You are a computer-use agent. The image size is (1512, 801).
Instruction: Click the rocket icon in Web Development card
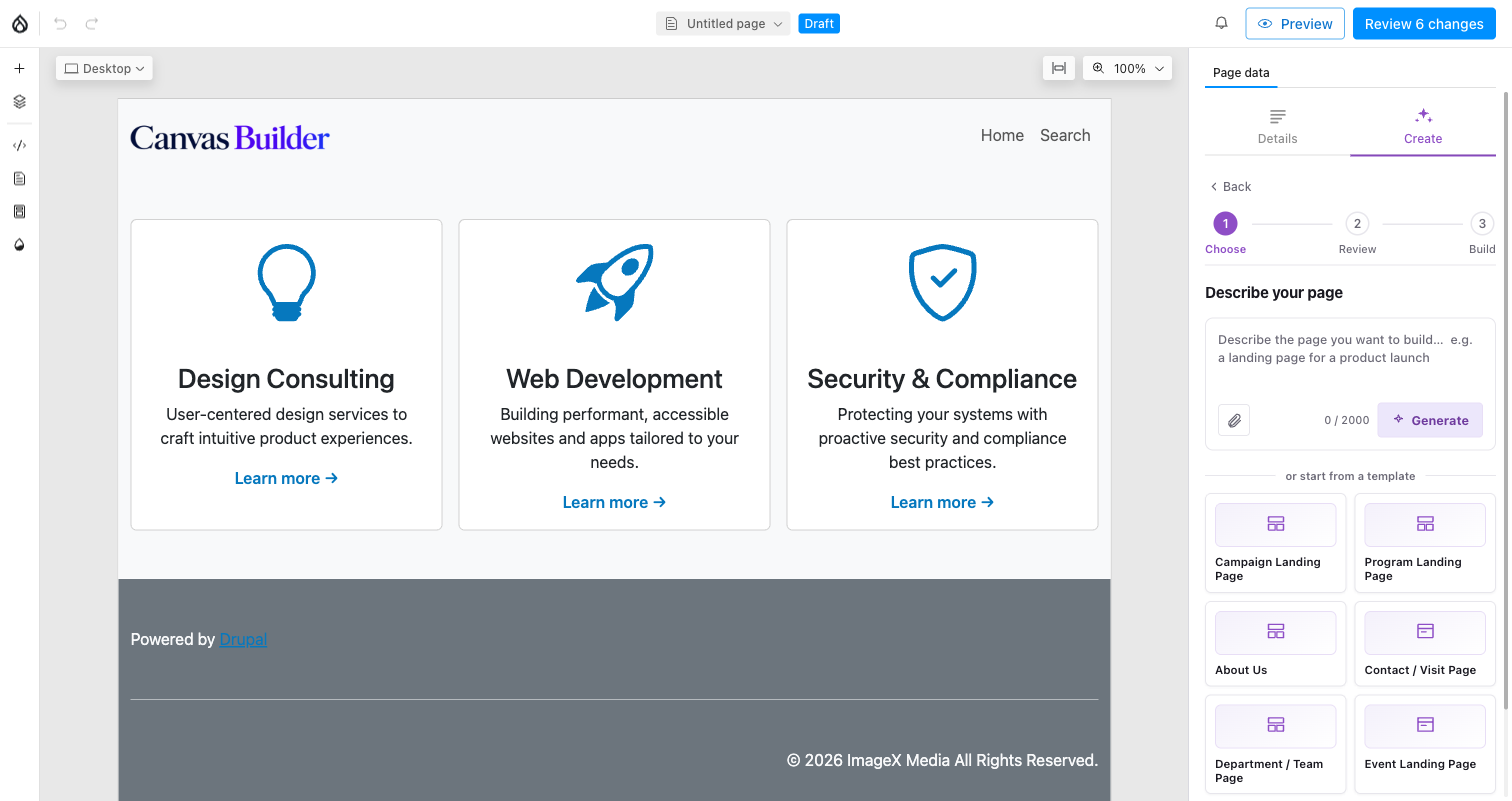point(614,282)
